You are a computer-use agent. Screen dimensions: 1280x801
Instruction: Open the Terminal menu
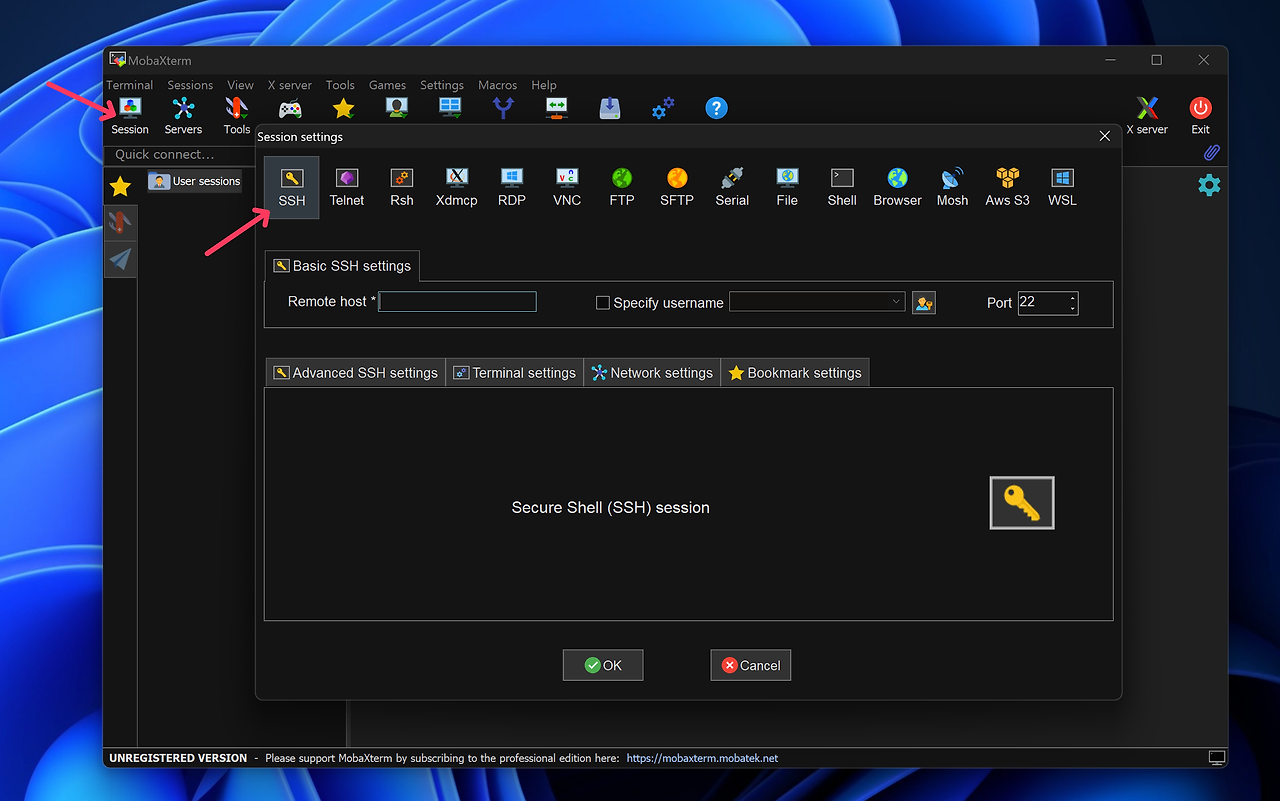coord(130,85)
